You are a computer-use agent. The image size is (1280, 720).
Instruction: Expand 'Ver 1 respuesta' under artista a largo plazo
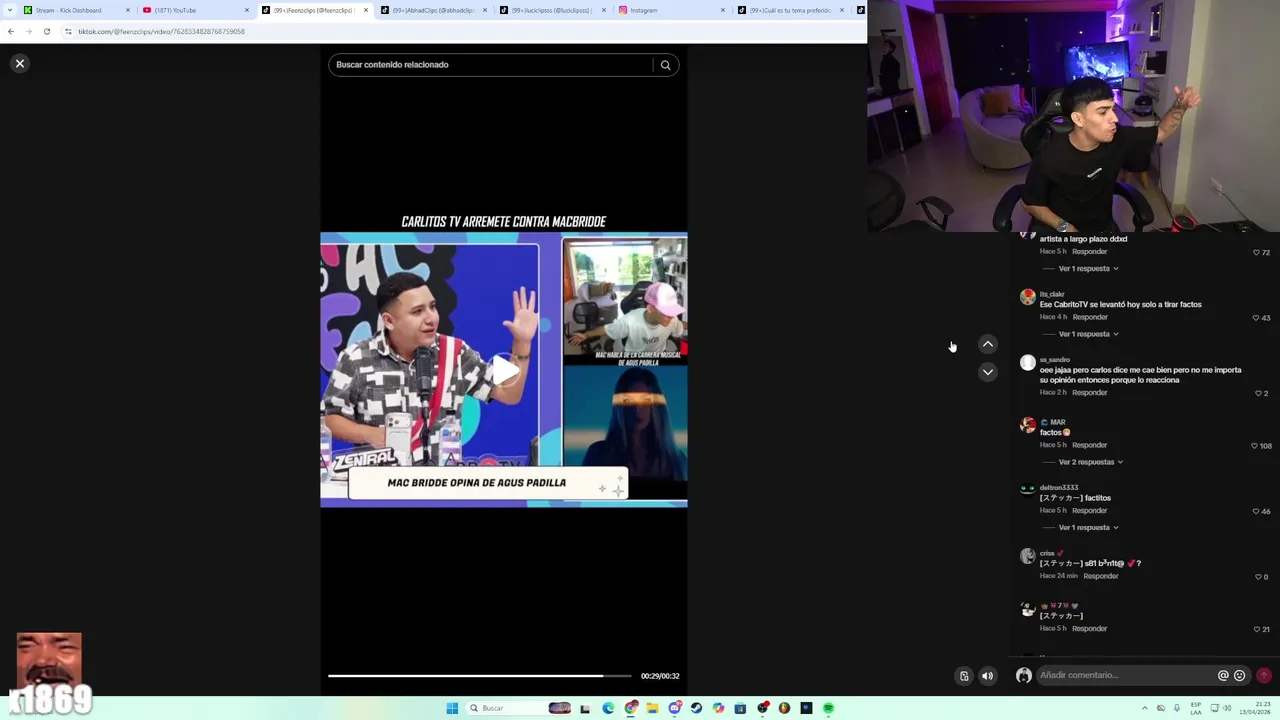1088,268
